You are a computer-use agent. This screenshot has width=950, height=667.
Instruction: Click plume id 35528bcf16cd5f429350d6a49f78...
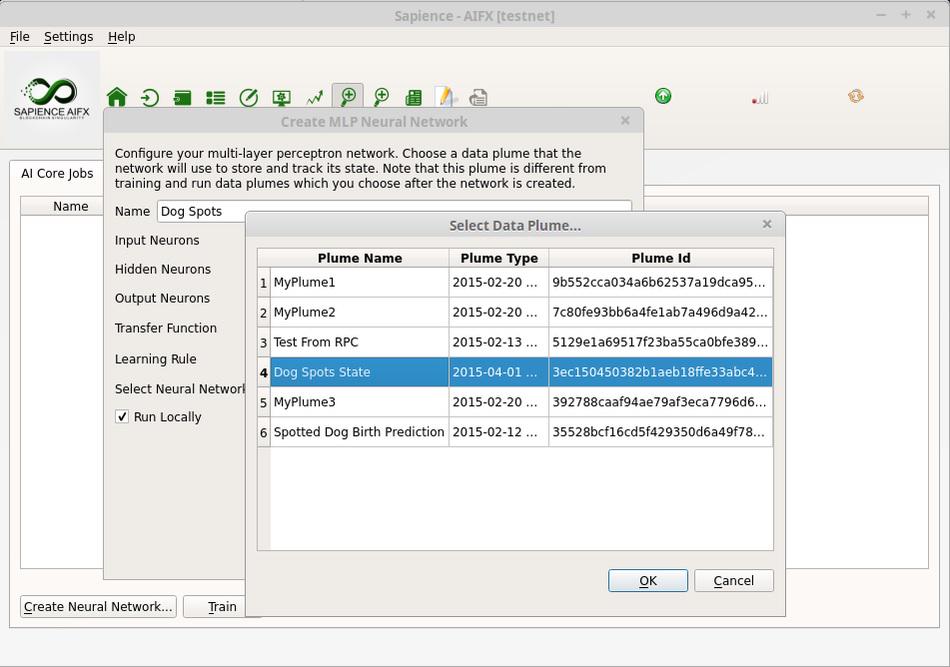point(660,432)
